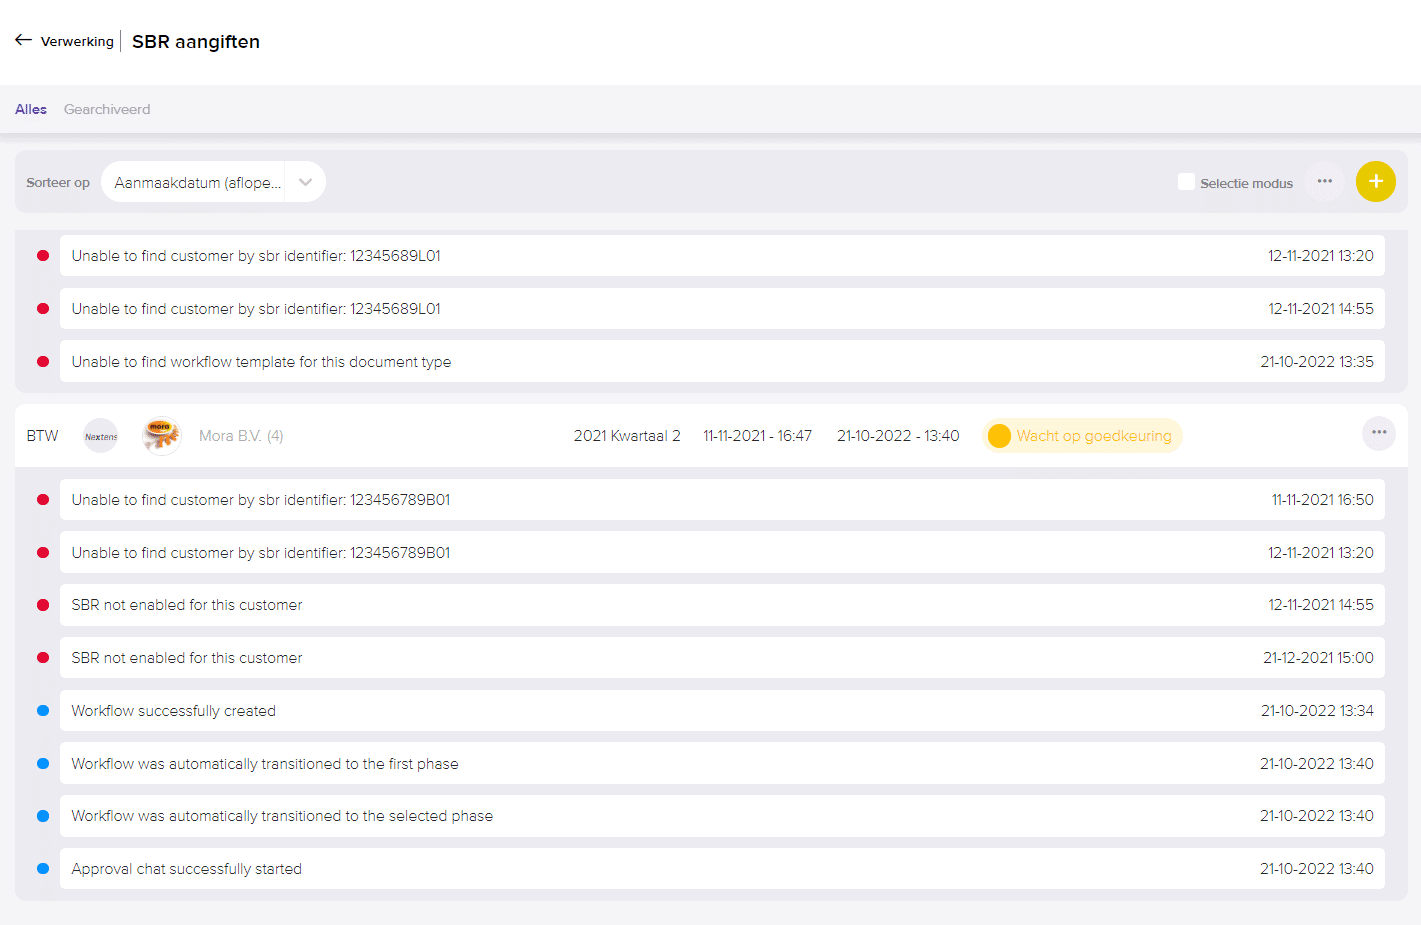
Task: Switch to the Gearchiveerd tab
Action: [107, 109]
